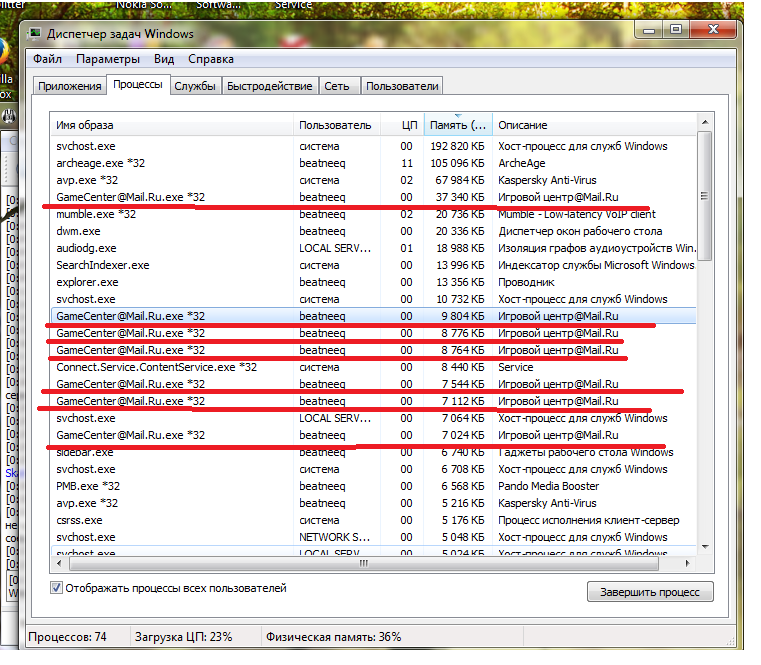
Task: Select the explorer.exe process
Action: 374,282
